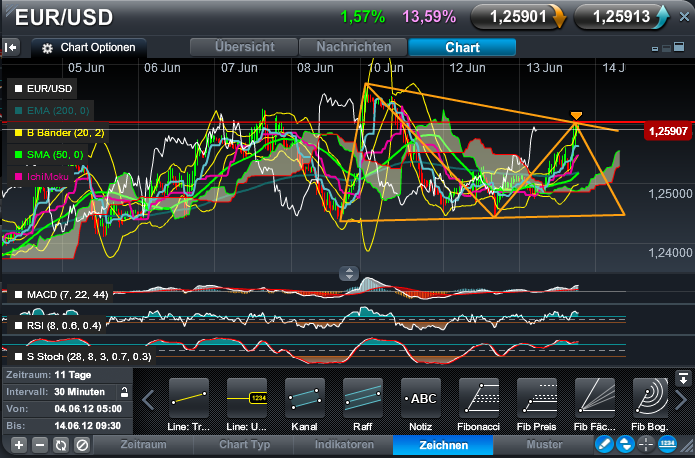Open the Übersicht tab
Screen dimensions: 695x458
pyautogui.click(x=244, y=47)
